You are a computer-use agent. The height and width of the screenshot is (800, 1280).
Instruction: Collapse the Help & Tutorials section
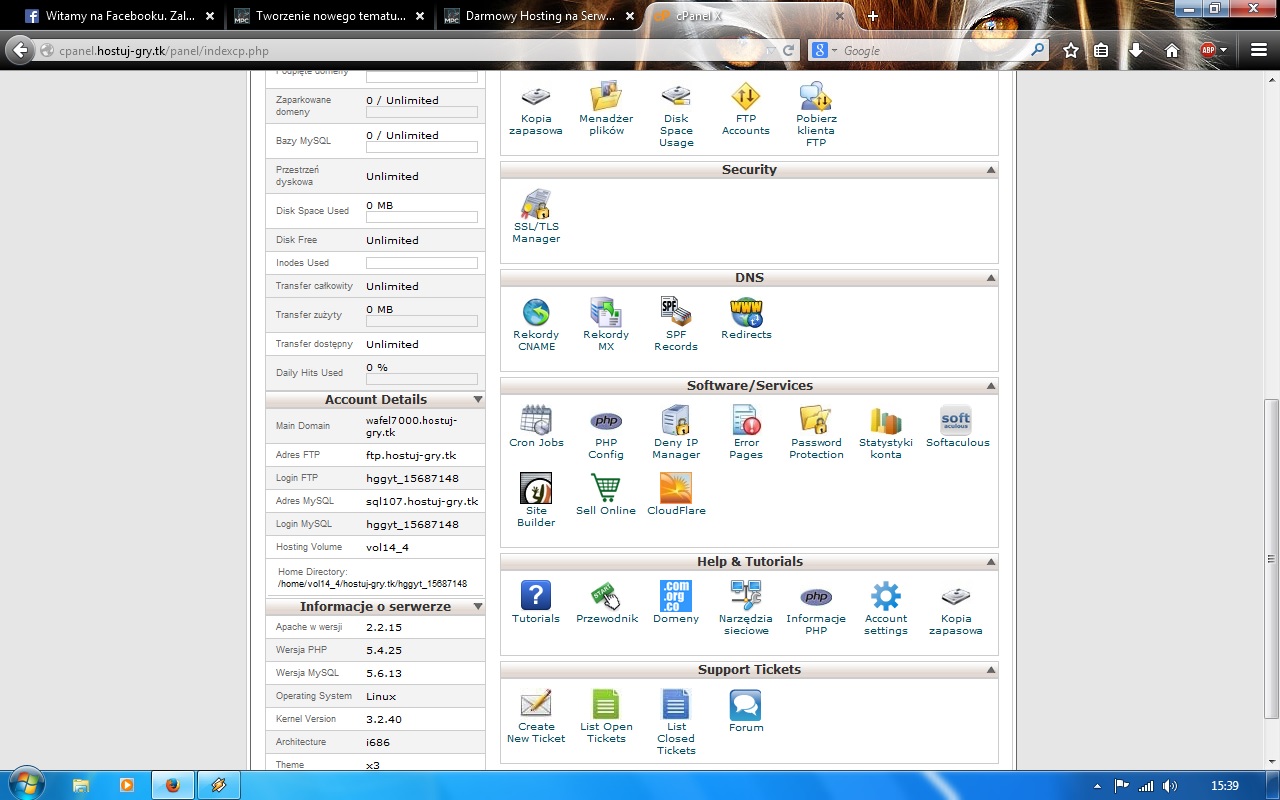(x=991, y=562)
